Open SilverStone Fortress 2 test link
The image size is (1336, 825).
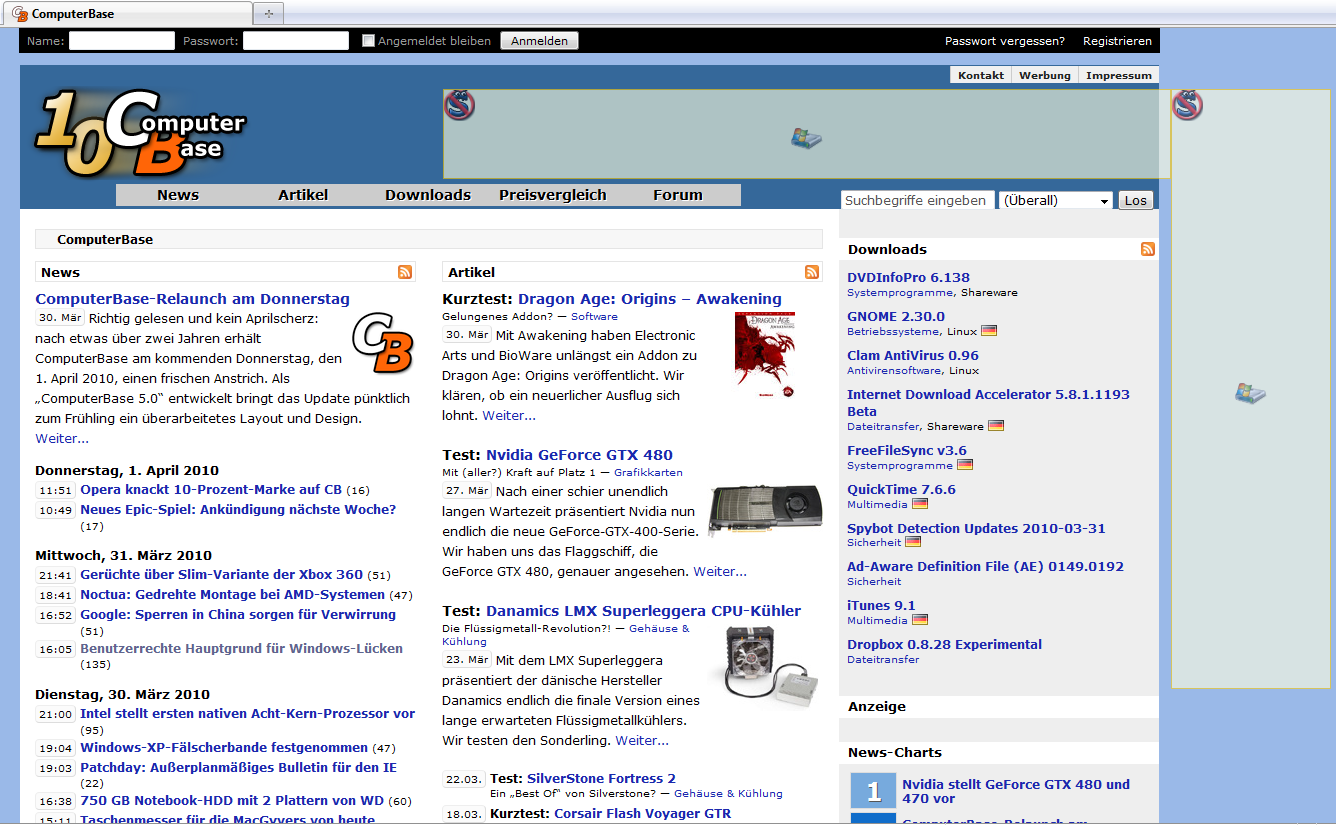coord(601,778)
